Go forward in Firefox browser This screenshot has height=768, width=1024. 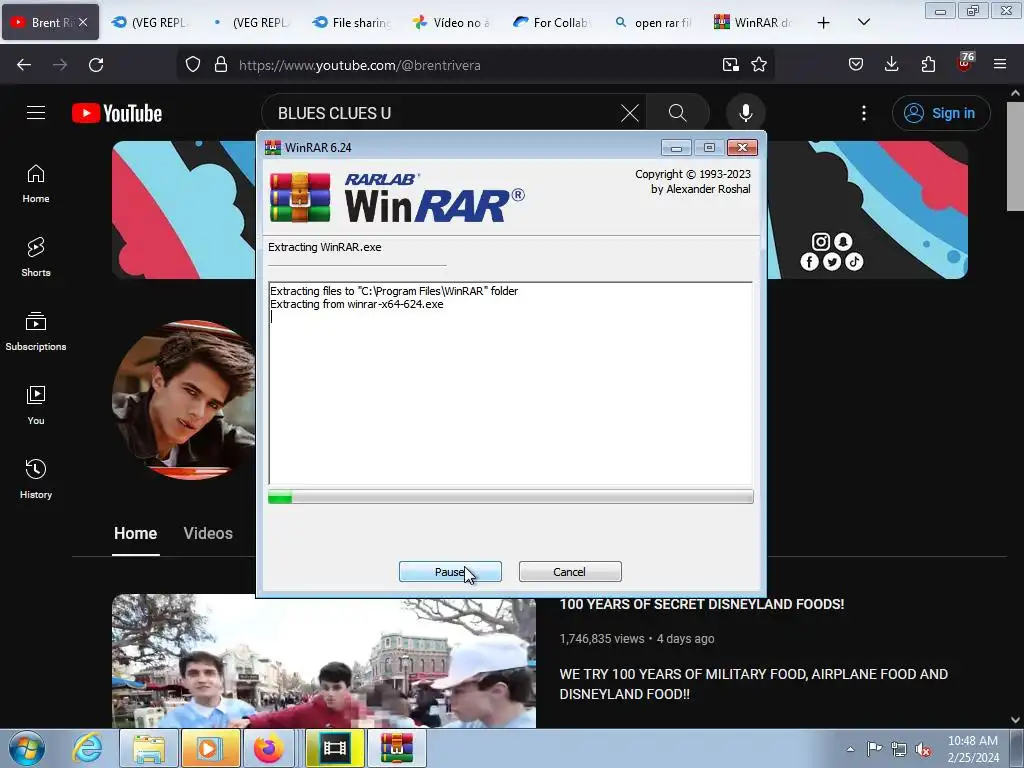coord(60,65)
